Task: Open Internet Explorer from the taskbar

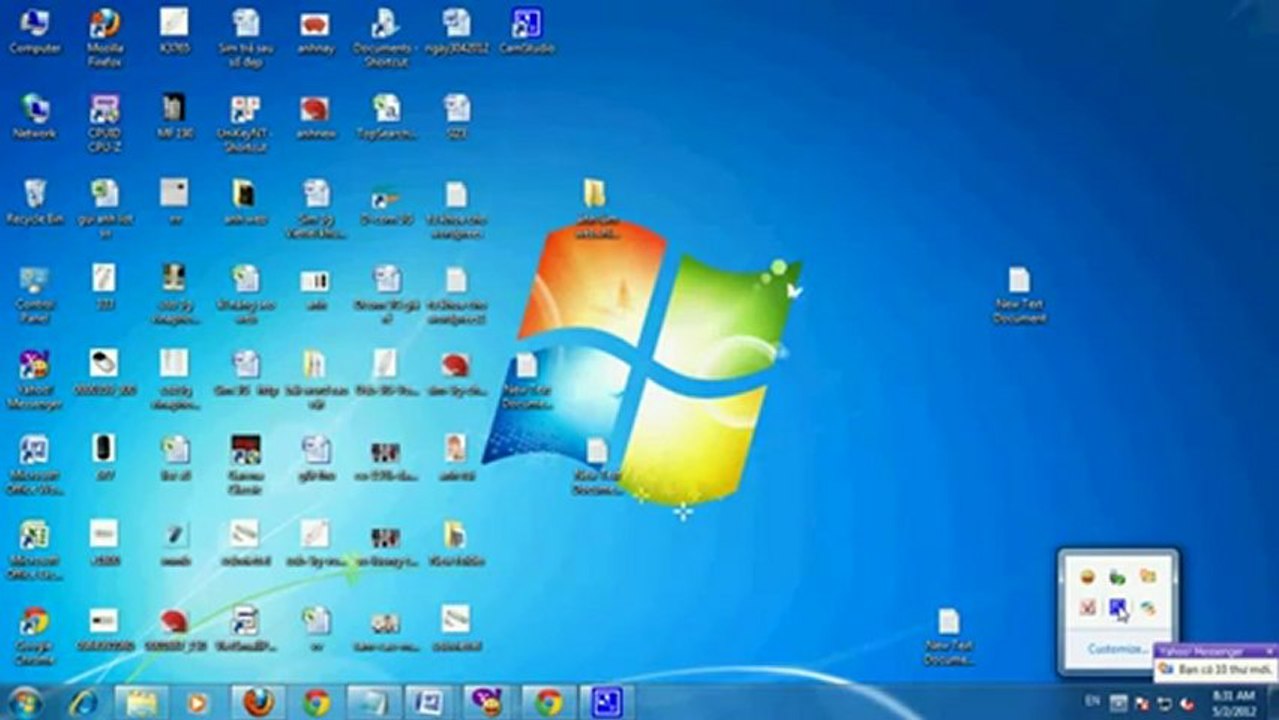Action: [x=83, y=703]
